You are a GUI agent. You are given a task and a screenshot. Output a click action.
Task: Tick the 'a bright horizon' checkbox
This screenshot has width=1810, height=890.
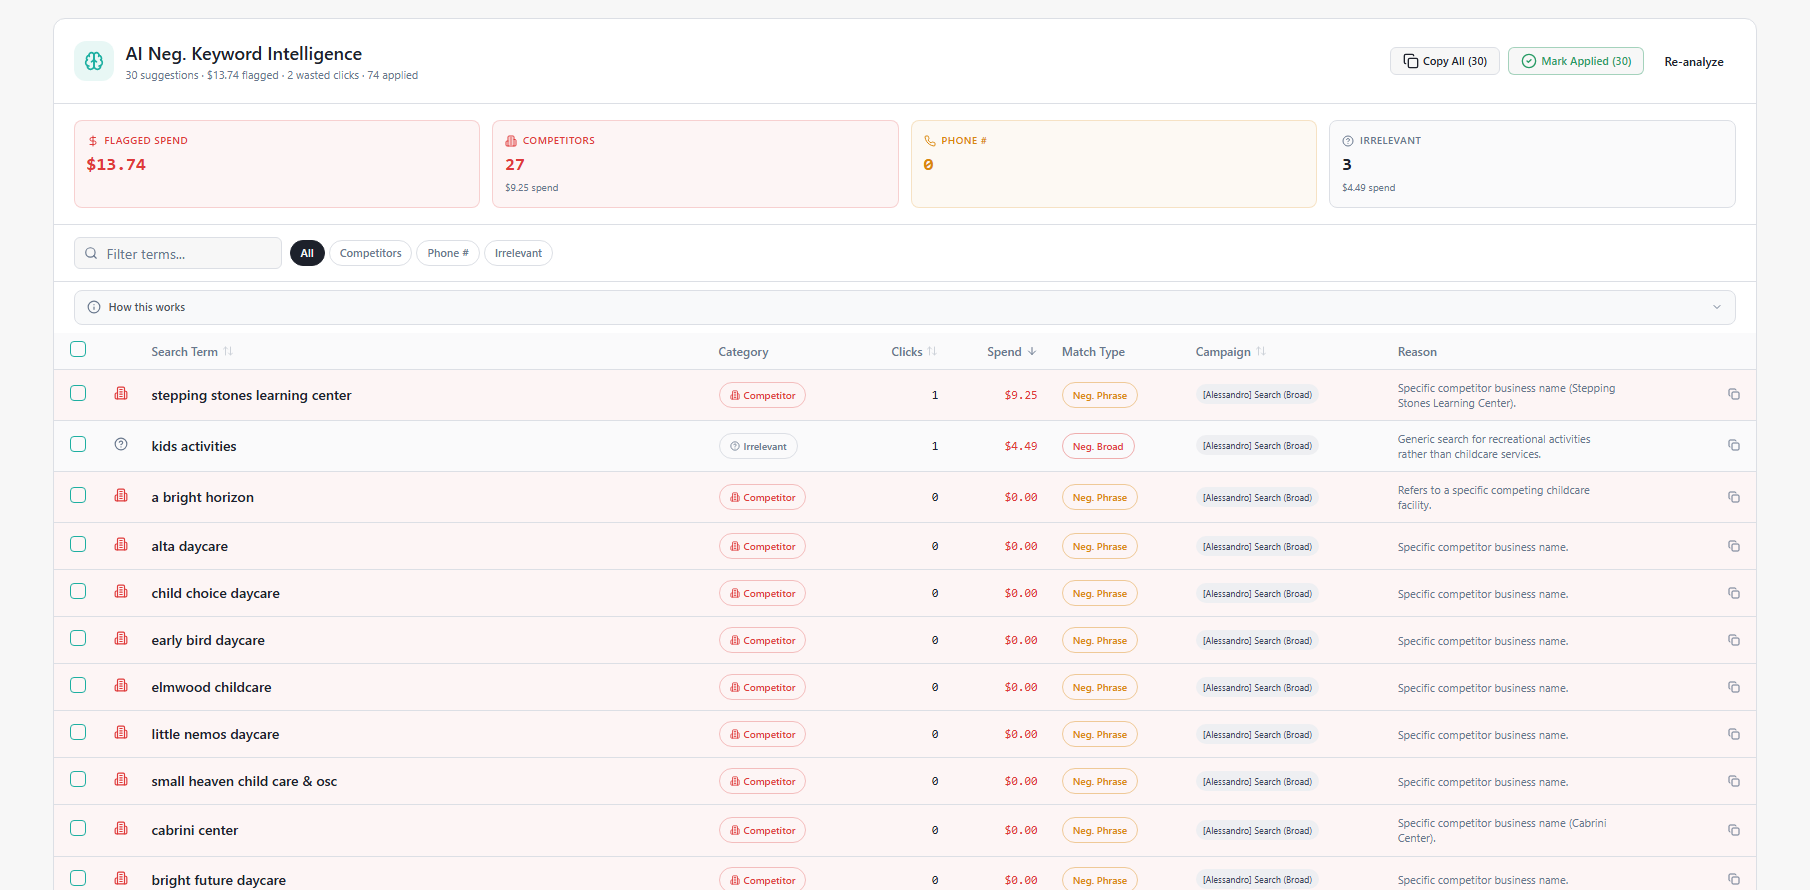click(x=78, y=495)
